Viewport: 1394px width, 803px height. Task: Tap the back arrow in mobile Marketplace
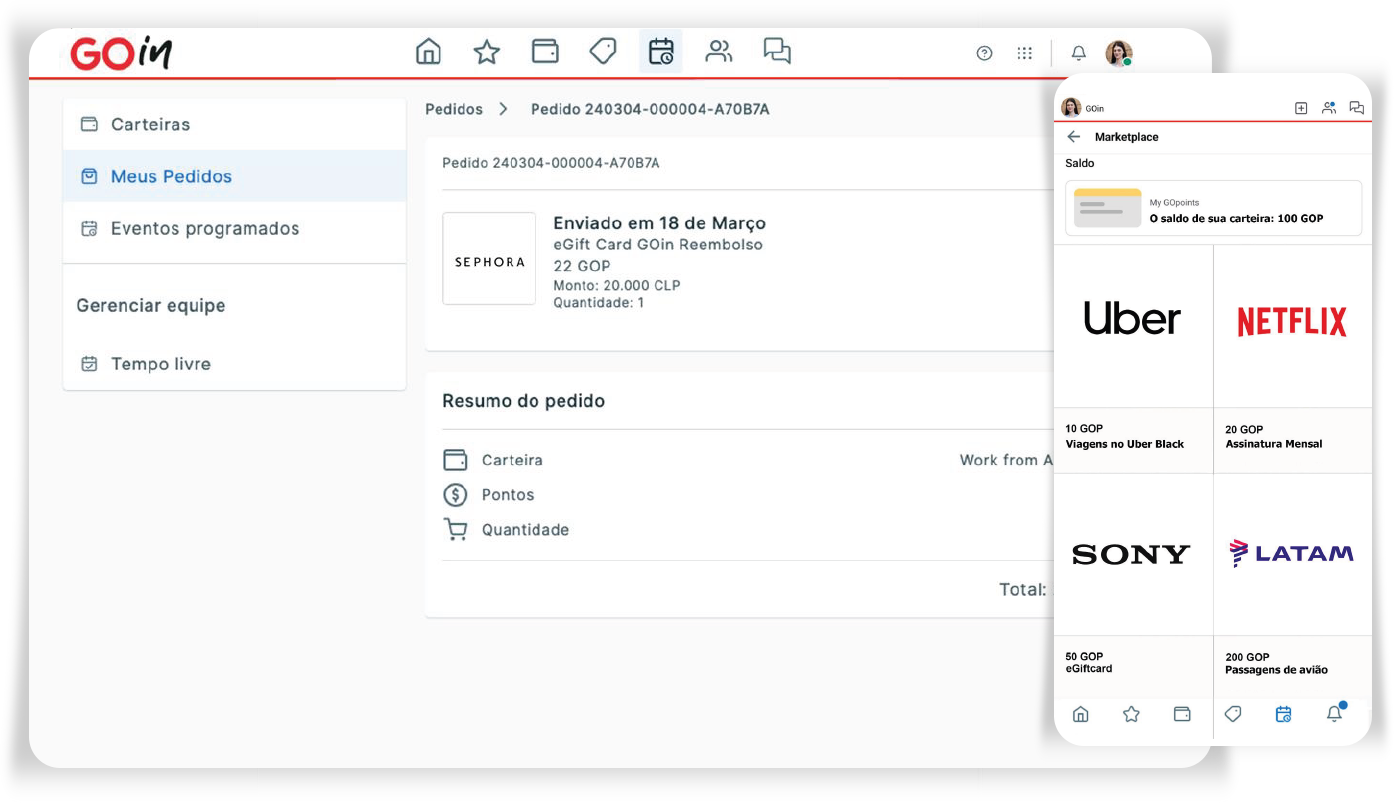(1074, 137)
